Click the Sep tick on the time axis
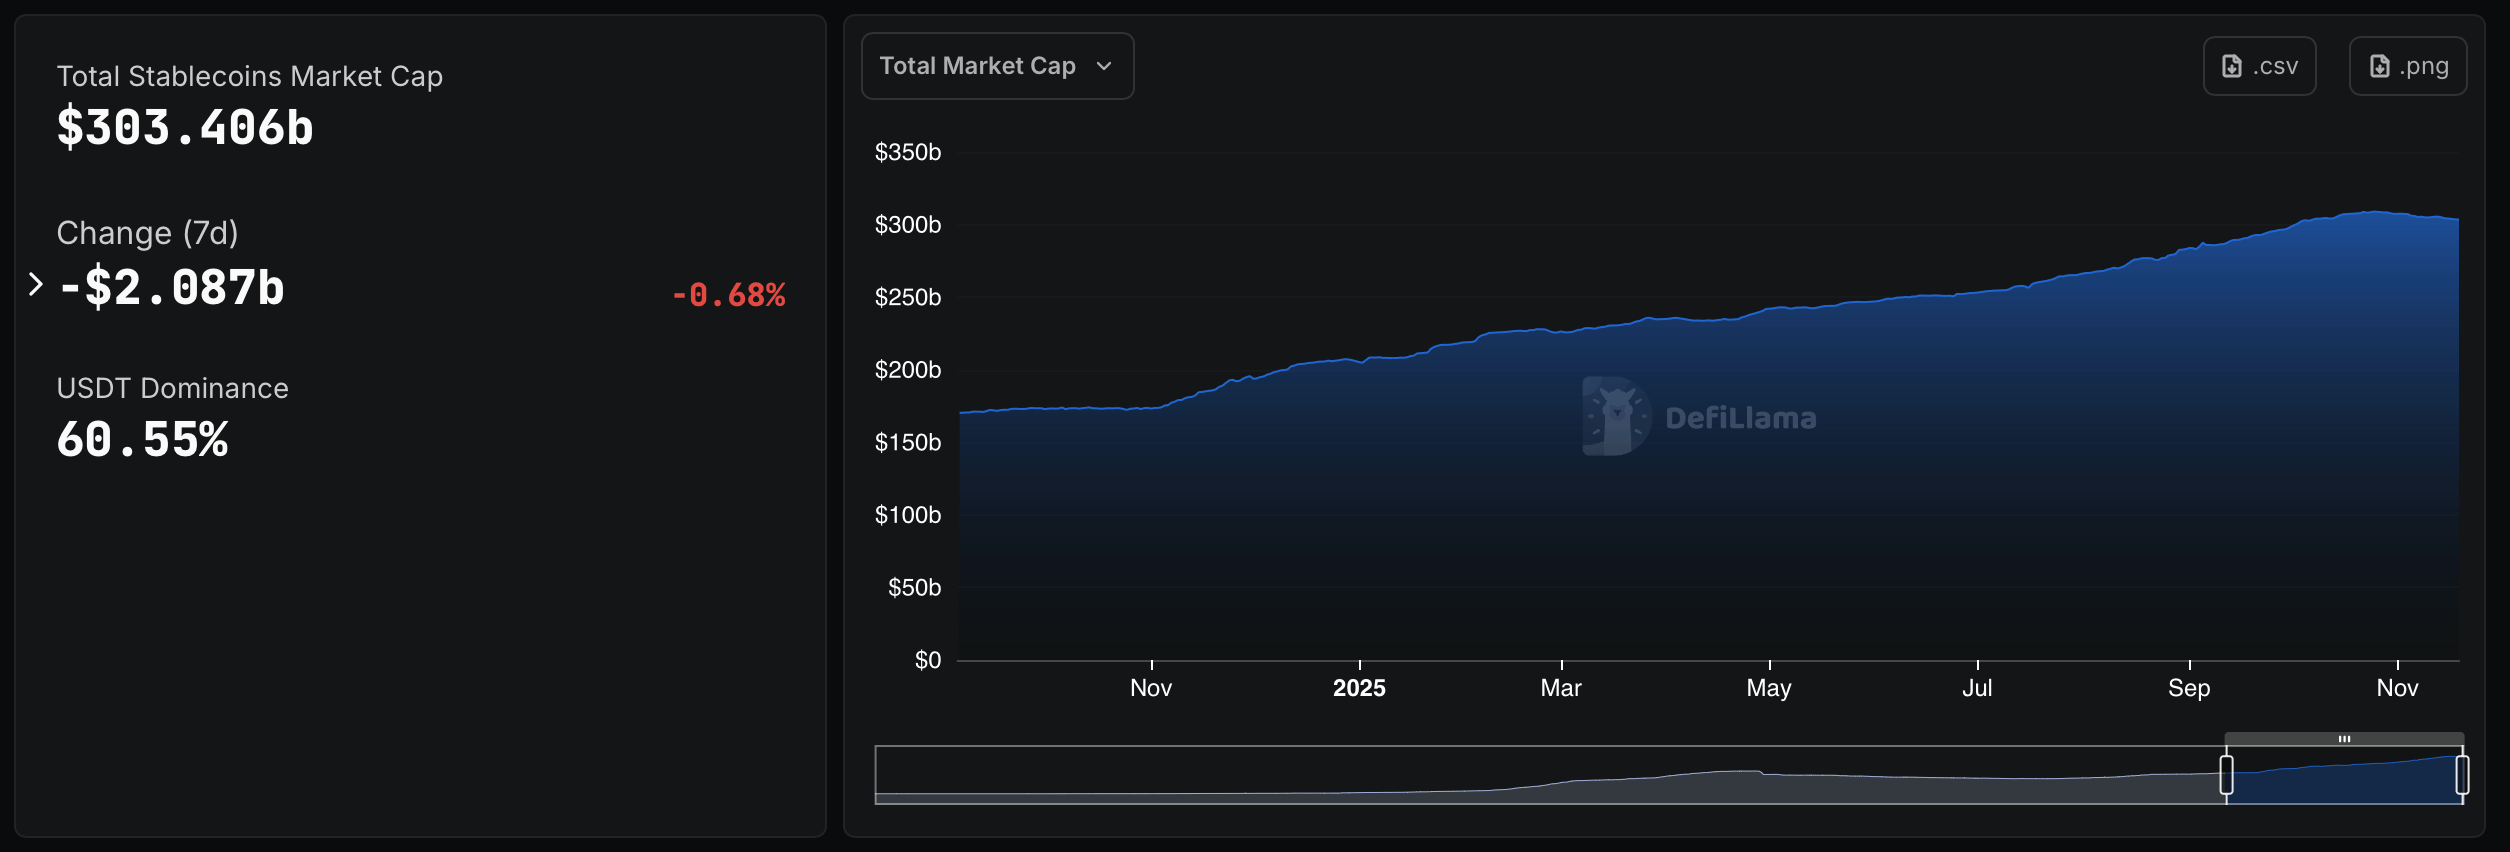 pos(2189,688)
